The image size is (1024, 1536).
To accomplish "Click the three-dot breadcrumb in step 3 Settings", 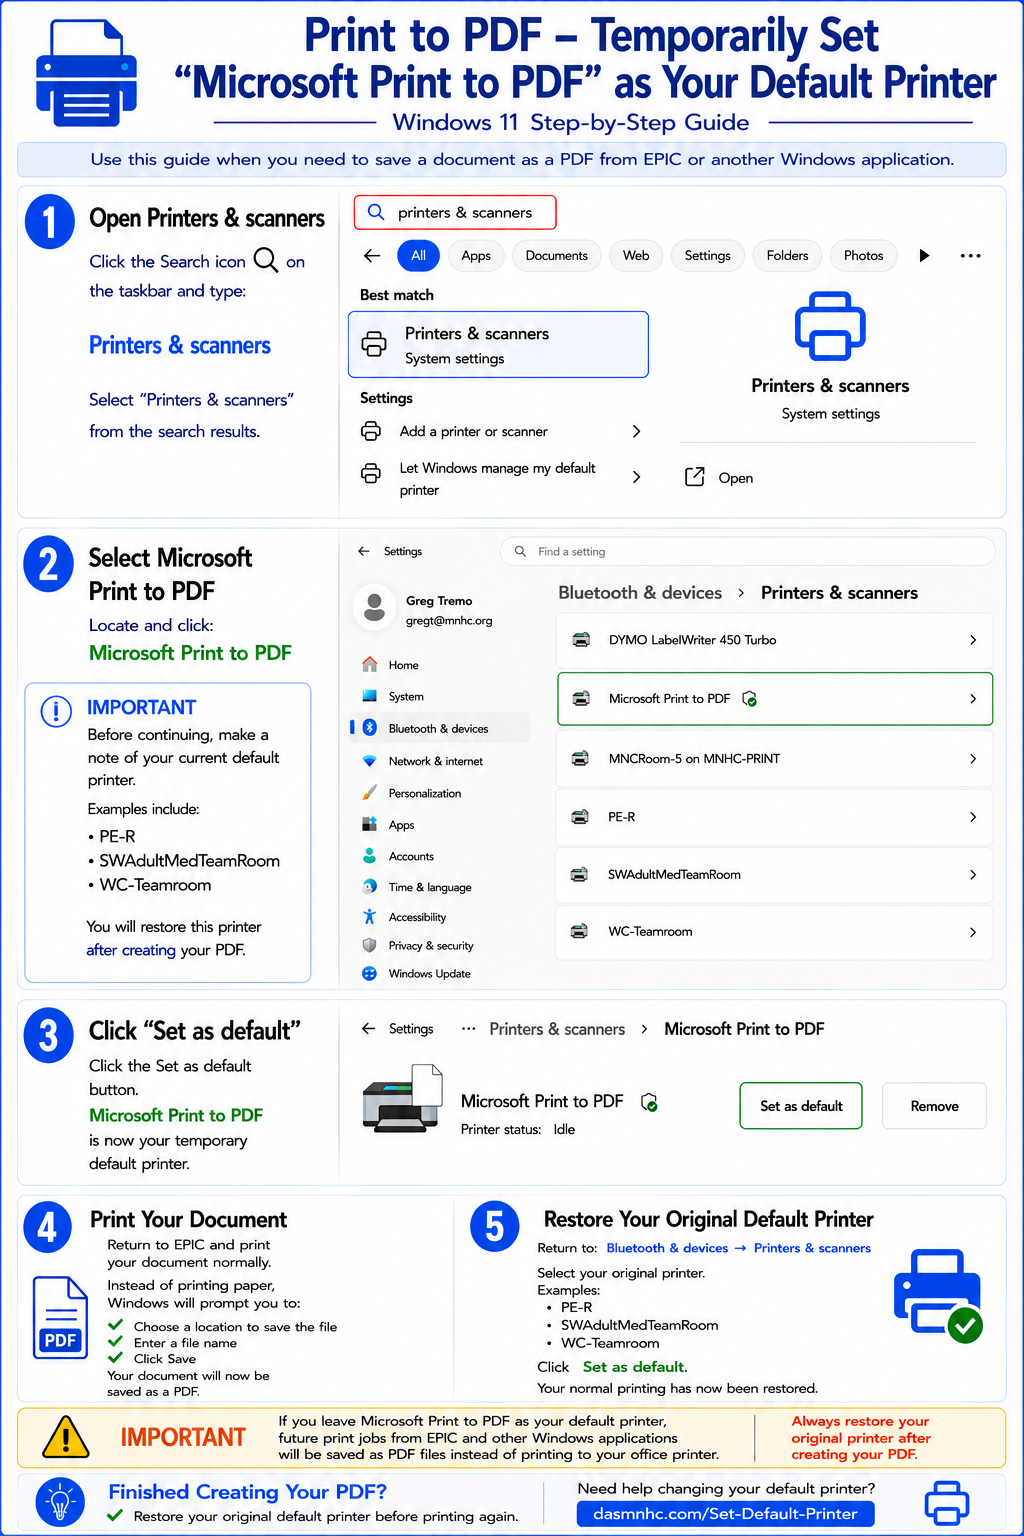I will tap(468, 1028).
